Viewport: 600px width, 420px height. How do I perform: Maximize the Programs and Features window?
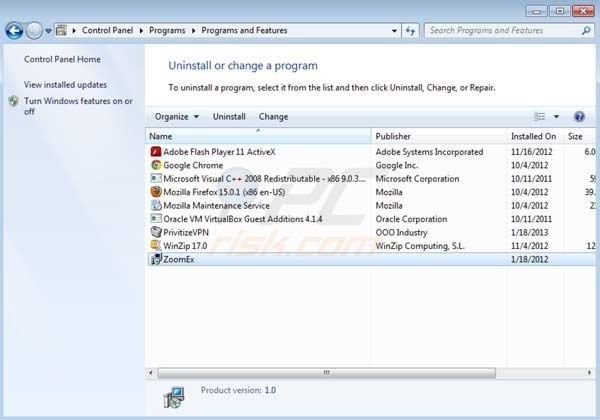(x=560, y=11)
